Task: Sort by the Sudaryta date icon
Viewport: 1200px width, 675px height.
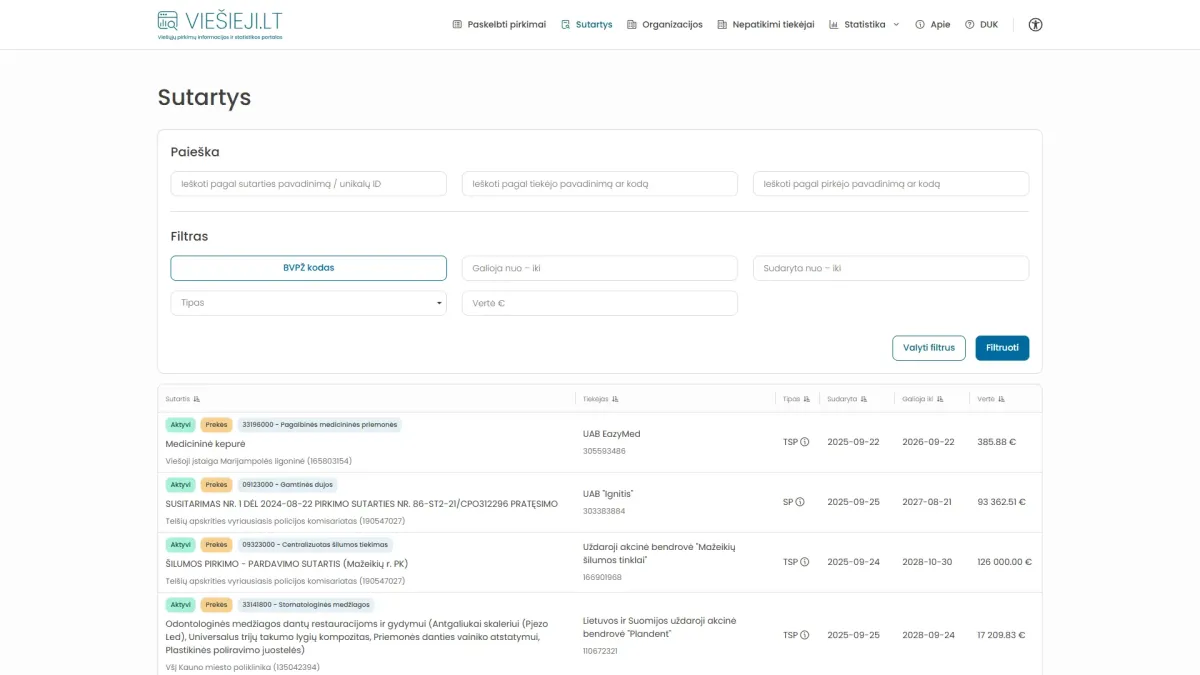Action: 864,399
